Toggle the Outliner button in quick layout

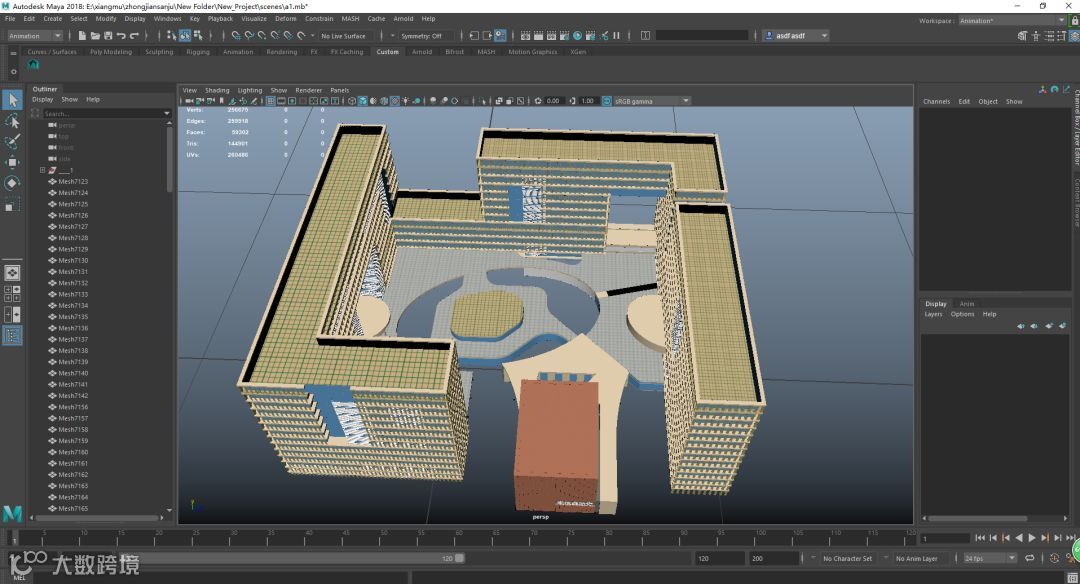click(x=12, y=336)
